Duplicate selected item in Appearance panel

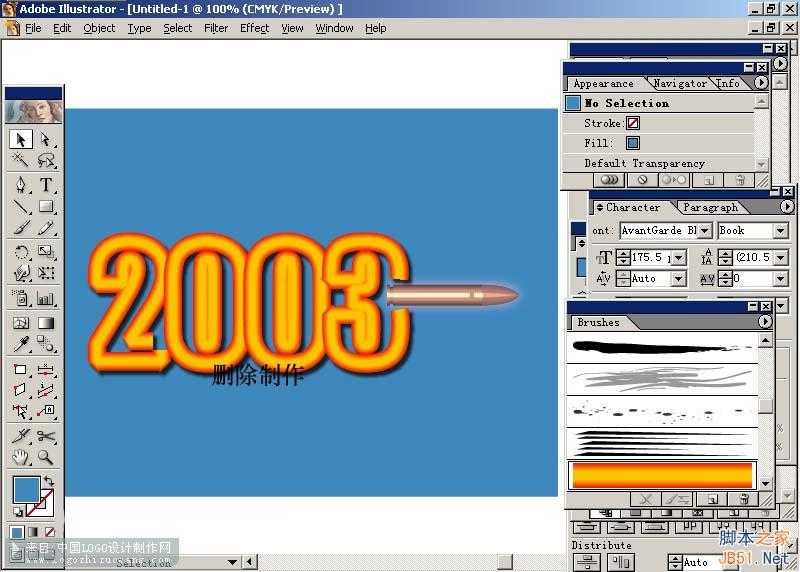click(709, 180)
